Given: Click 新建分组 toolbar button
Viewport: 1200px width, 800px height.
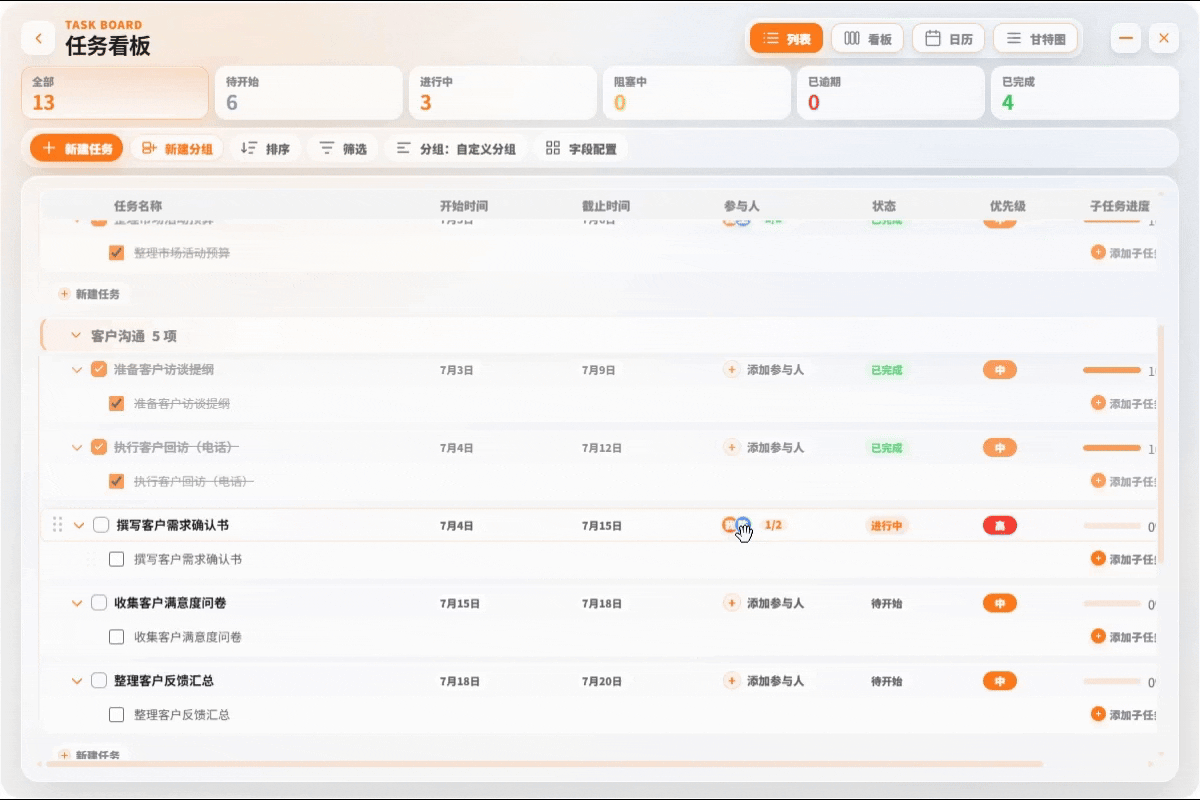Looking at the screenshot, I should click(x=177, y=148).
